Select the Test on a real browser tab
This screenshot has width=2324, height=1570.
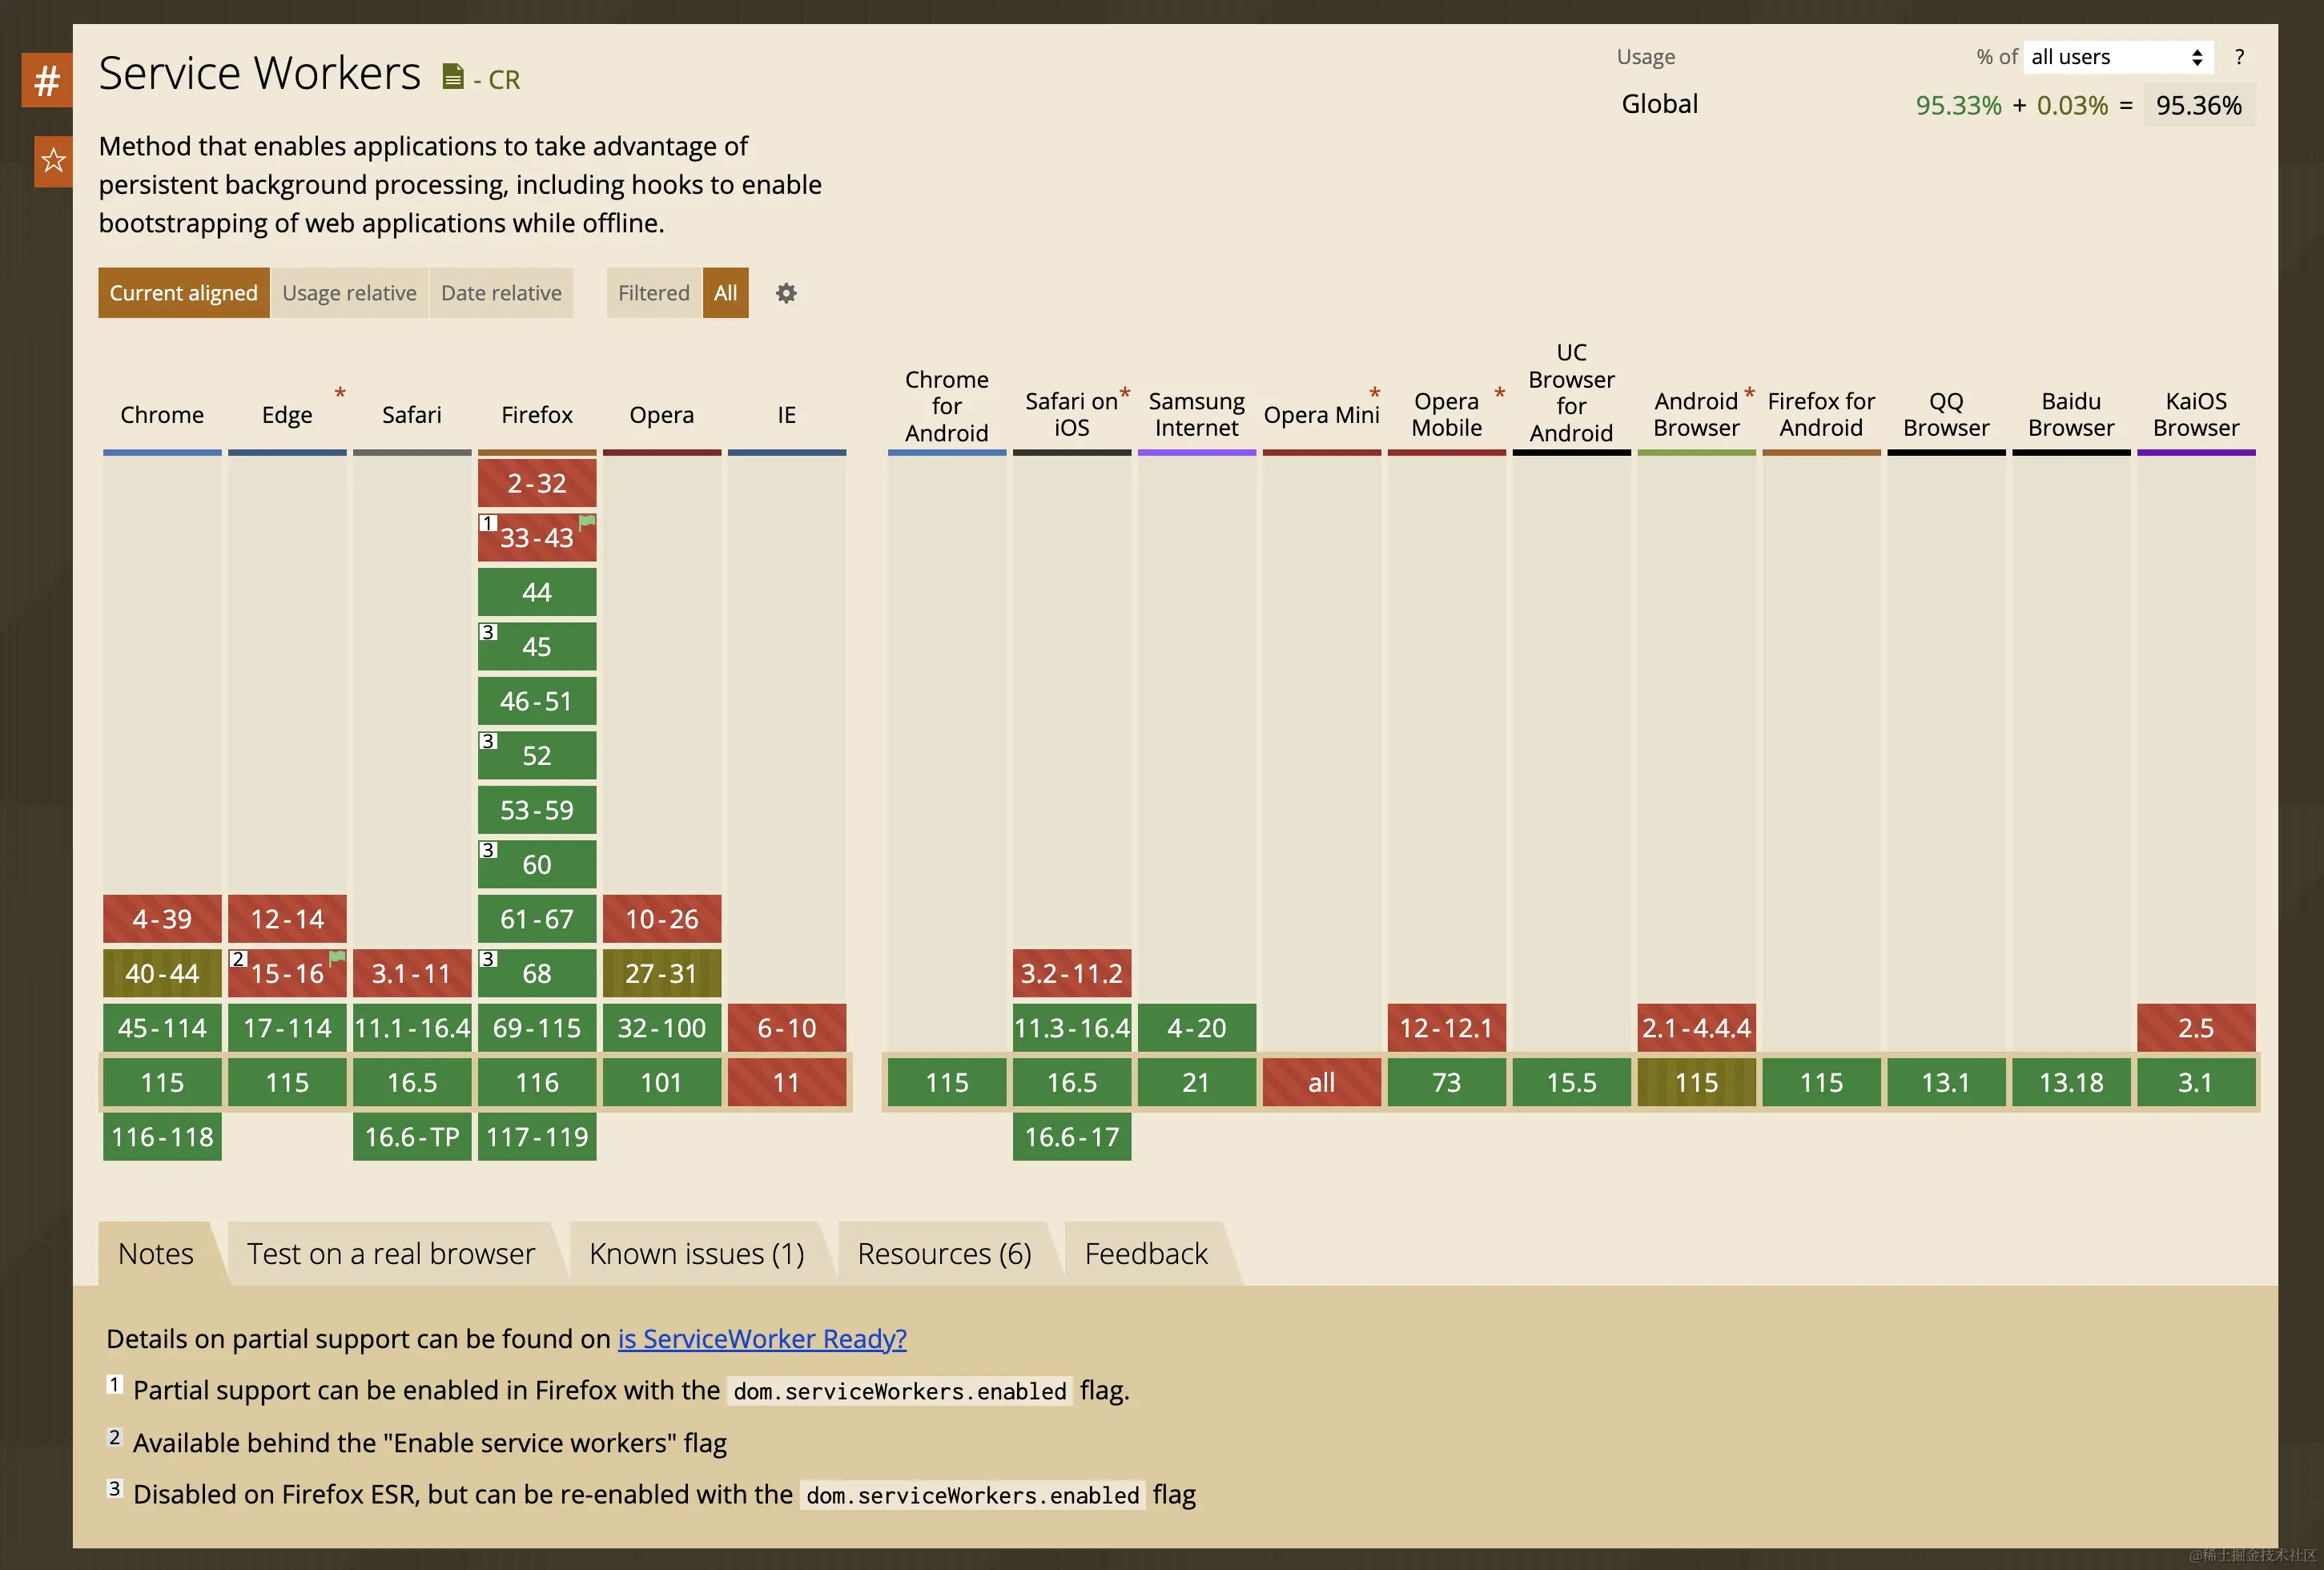pos(390,1253)
